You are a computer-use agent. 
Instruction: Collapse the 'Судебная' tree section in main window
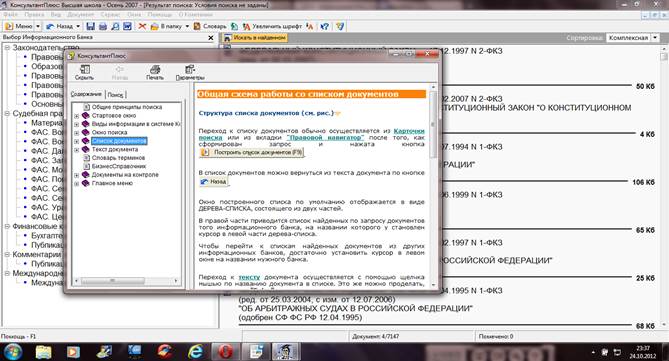[7, 114]
